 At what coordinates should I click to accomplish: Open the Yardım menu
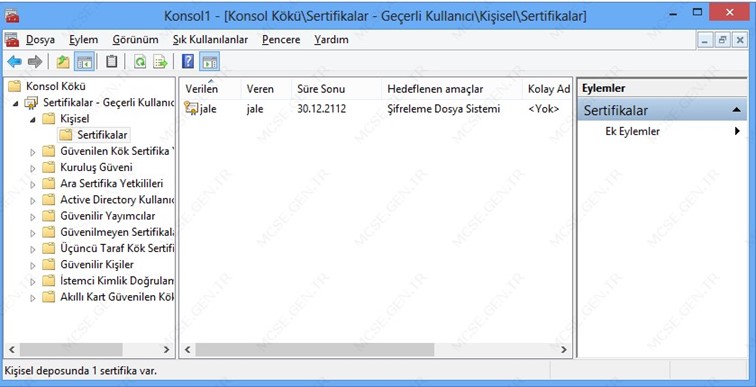click(331, 40)
